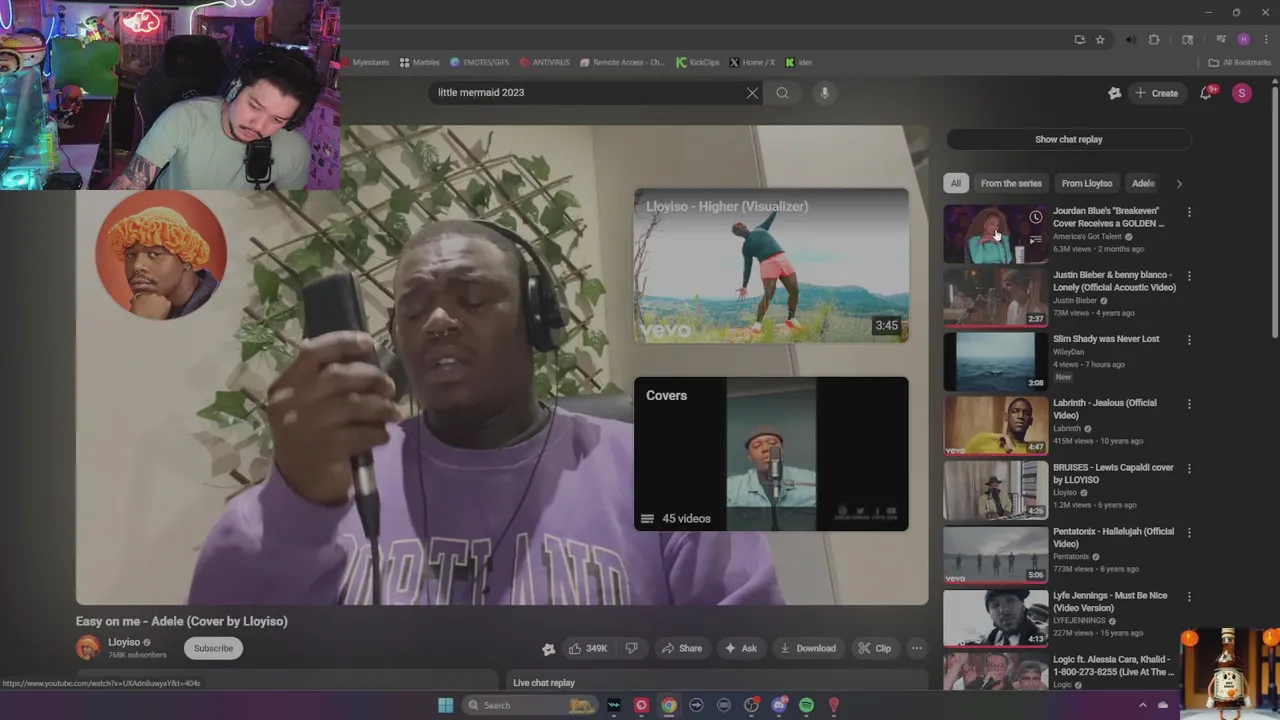Open Spotify from the taskbar
Image resolution: width=1280 pixels, height=720 pixels.
(806, 705)
